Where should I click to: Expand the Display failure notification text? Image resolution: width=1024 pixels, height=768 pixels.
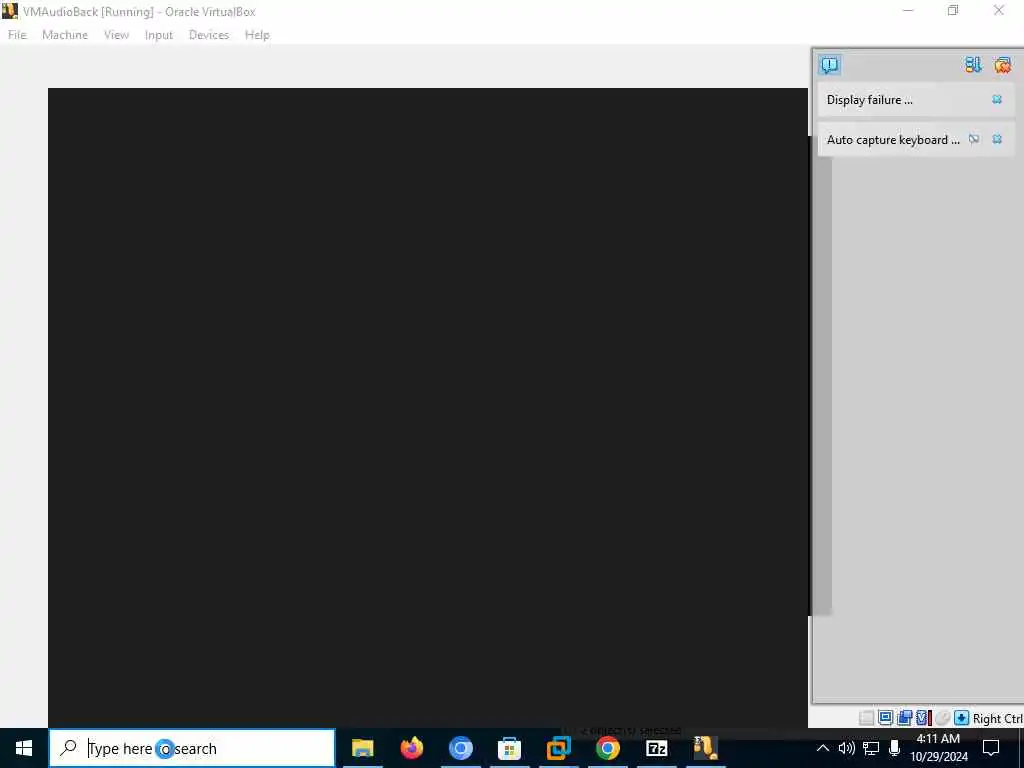(870, 100)
